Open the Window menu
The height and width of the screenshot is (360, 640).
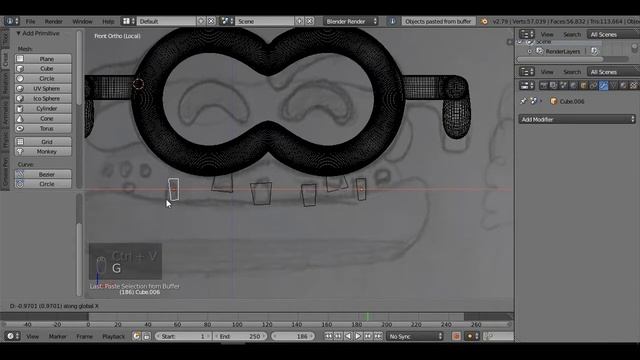tap(82, 21)
